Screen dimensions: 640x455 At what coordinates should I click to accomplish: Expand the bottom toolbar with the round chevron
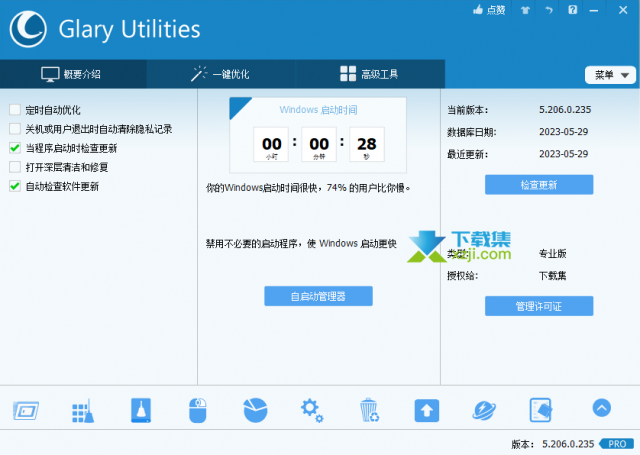pyautogui.click(x=602, y=408)
